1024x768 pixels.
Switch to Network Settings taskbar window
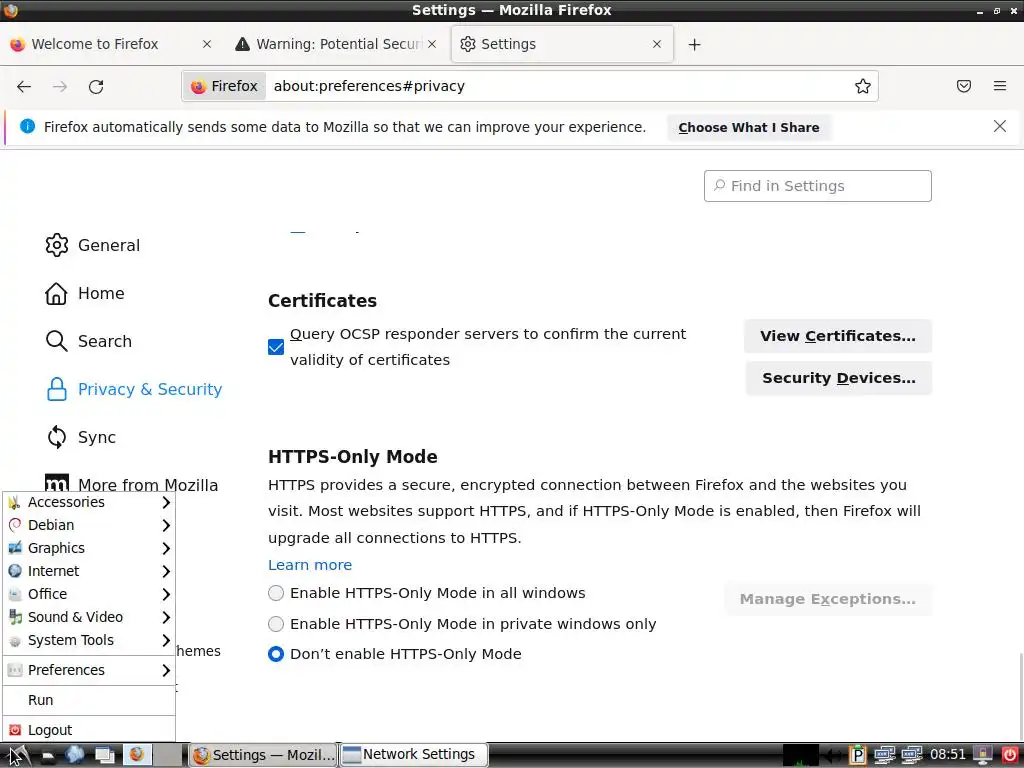point(413,755)
